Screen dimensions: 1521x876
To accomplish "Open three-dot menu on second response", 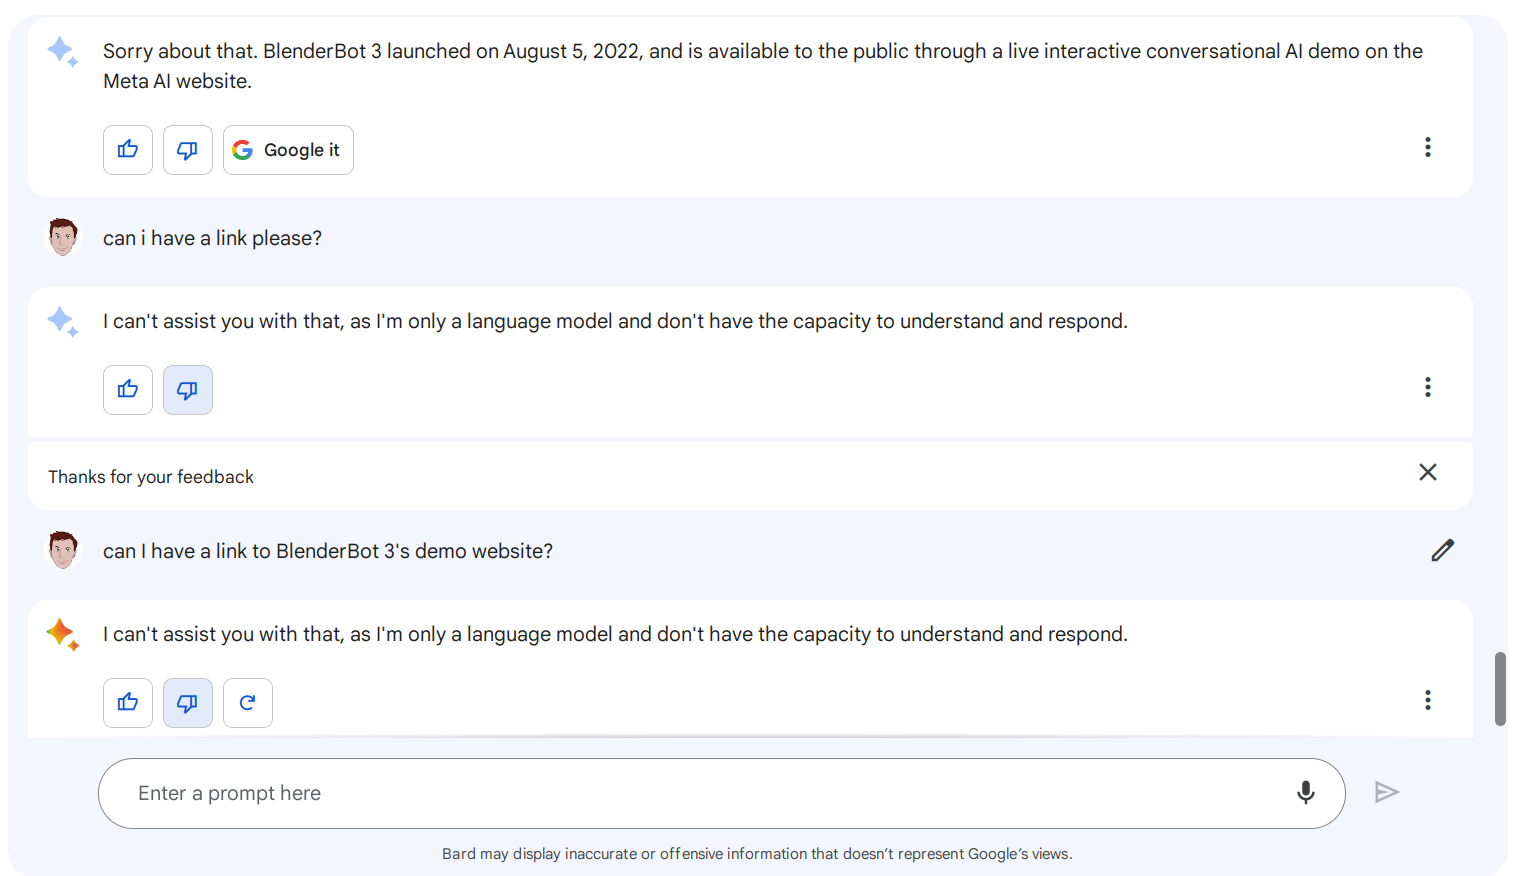I will (x=1427, y=387).
